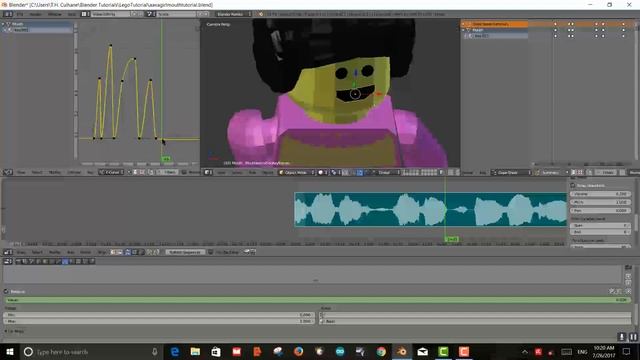Click the Blender logo icon in top bar
This screenshot has width=640, height=360.
point(261,14)
